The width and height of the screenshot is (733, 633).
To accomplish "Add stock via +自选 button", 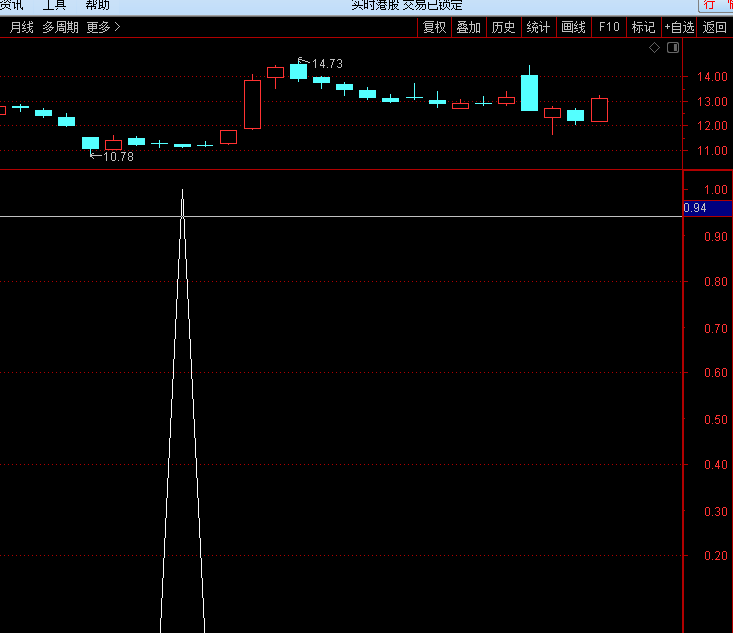I will point(679,28).
